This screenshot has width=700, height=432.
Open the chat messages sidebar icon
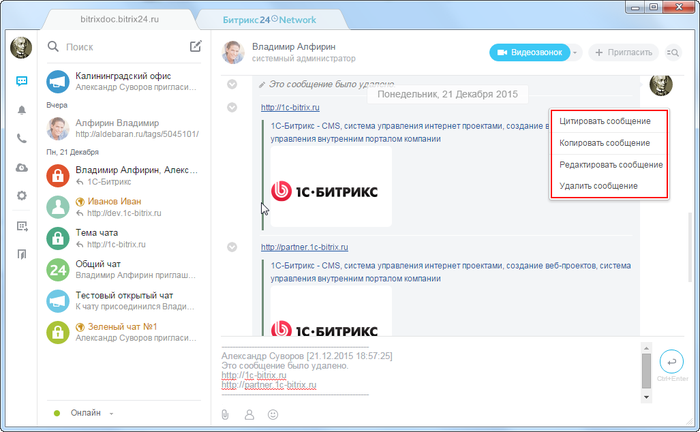click(x=21, y=81)
